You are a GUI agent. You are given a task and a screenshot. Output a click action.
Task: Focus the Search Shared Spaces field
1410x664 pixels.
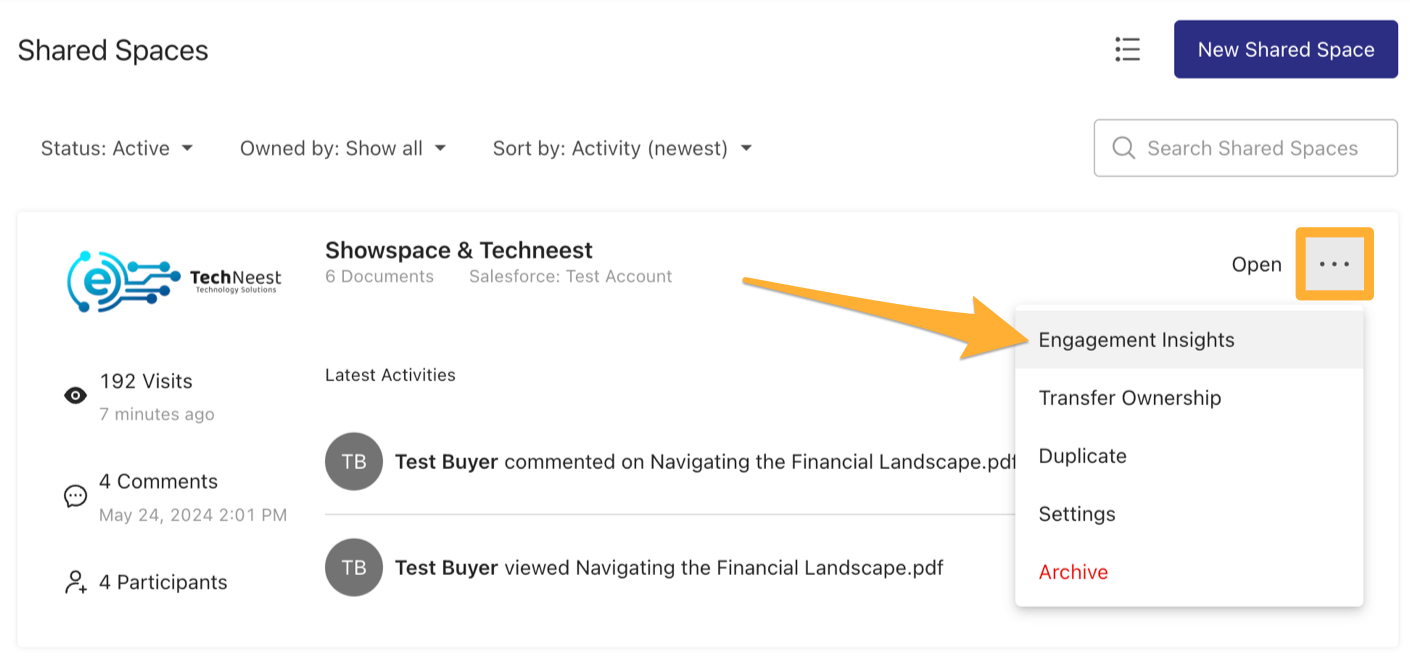point(1252,148)
